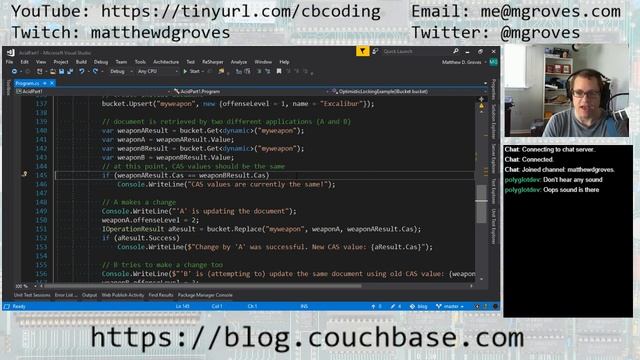This screenshot has height=360, width=640.
Task: Open the Any CPU platform dropdown
Action: point(158,71)
